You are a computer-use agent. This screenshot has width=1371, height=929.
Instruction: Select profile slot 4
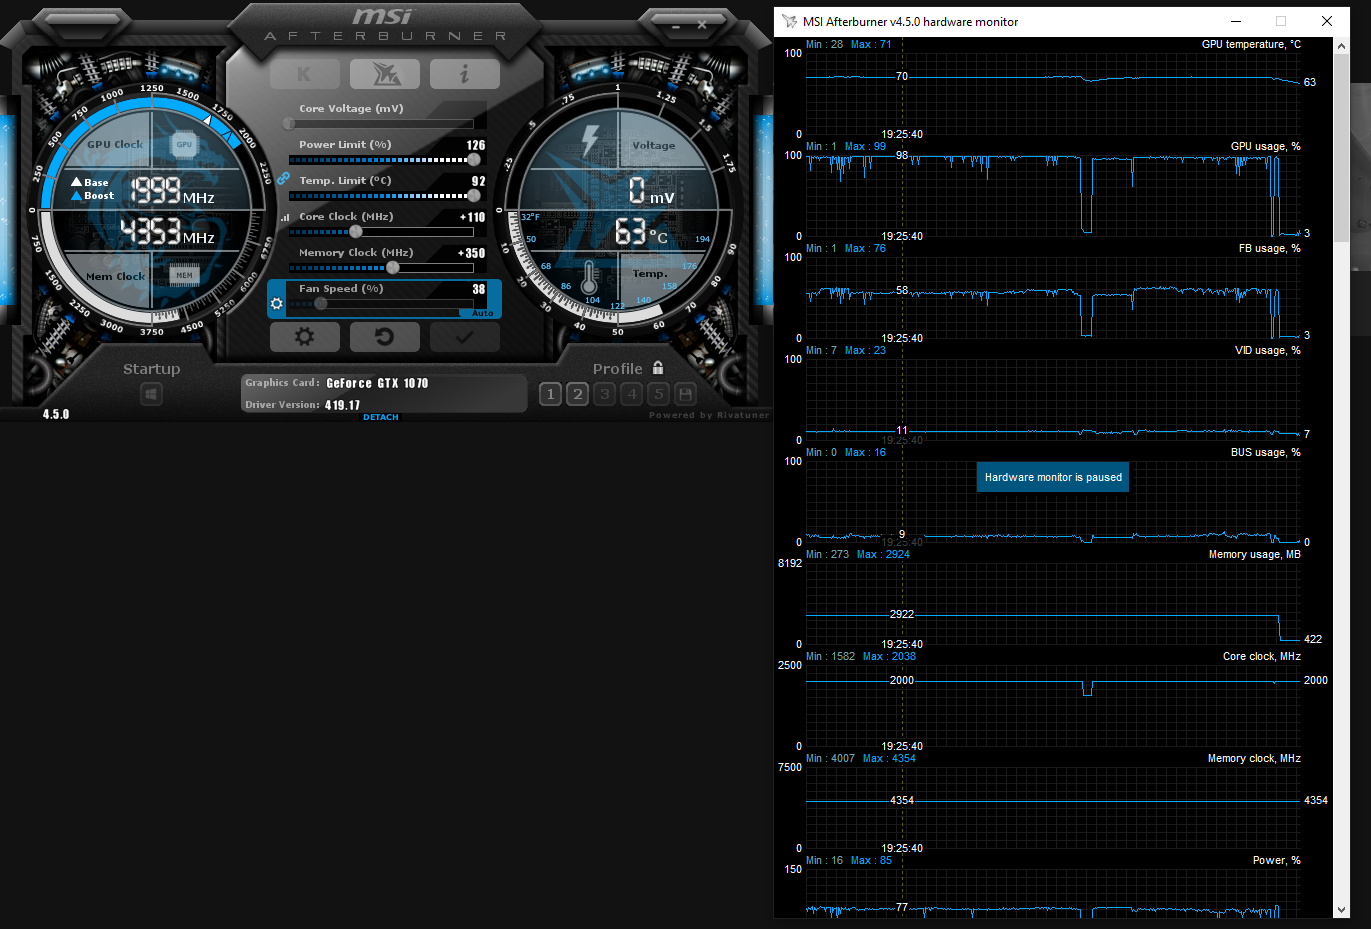631,394
